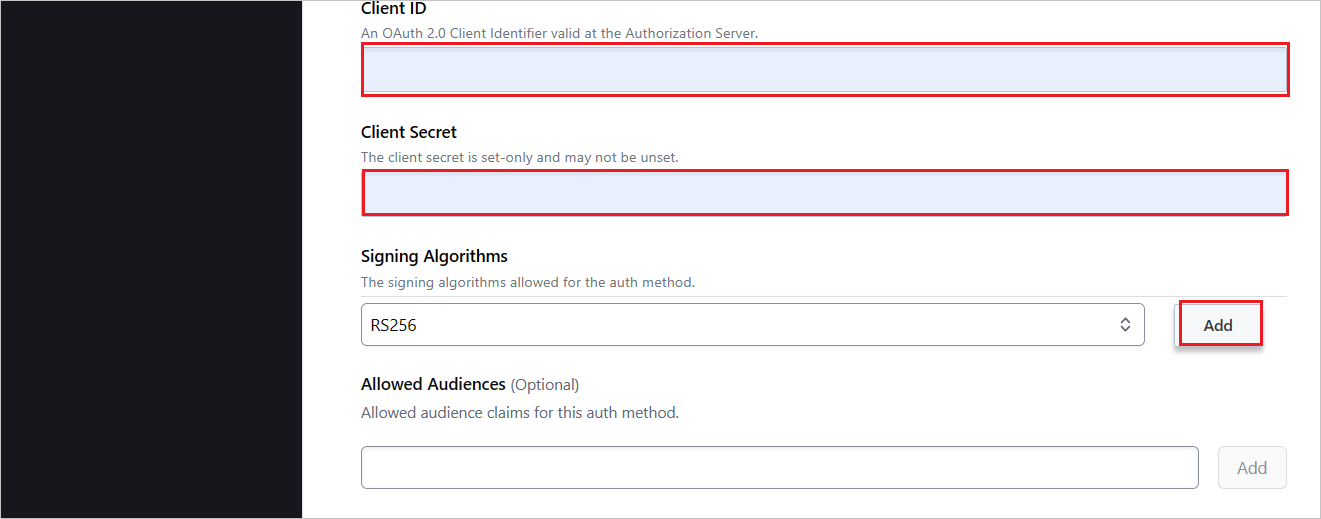Open the RS256 signing algorithm dropdown
The width and height of the screenshot is (1321, 519).
pyautogui.click(x=752, y=325)
